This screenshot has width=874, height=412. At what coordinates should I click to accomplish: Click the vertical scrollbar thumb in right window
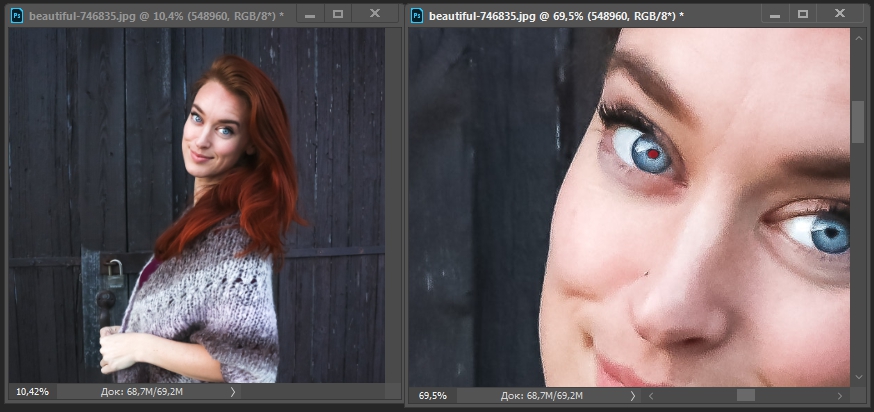coord(858,122)
